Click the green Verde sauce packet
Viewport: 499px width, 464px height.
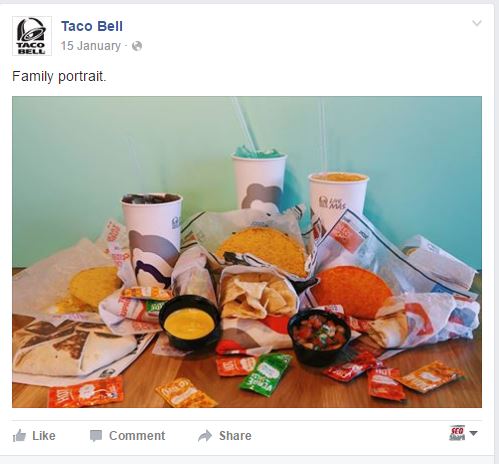267,374
